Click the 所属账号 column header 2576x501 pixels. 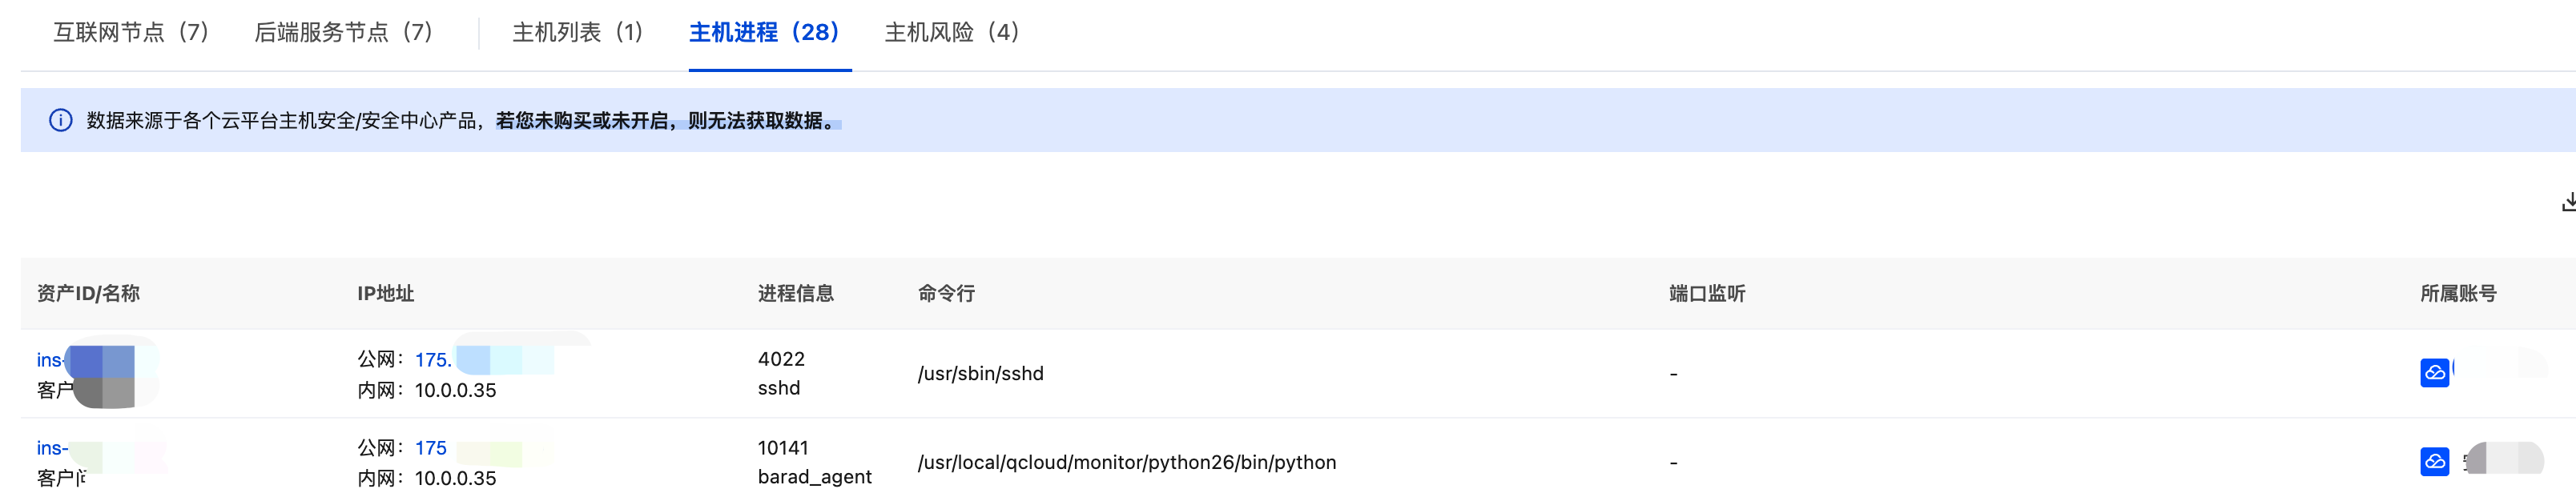[2458, 293]
